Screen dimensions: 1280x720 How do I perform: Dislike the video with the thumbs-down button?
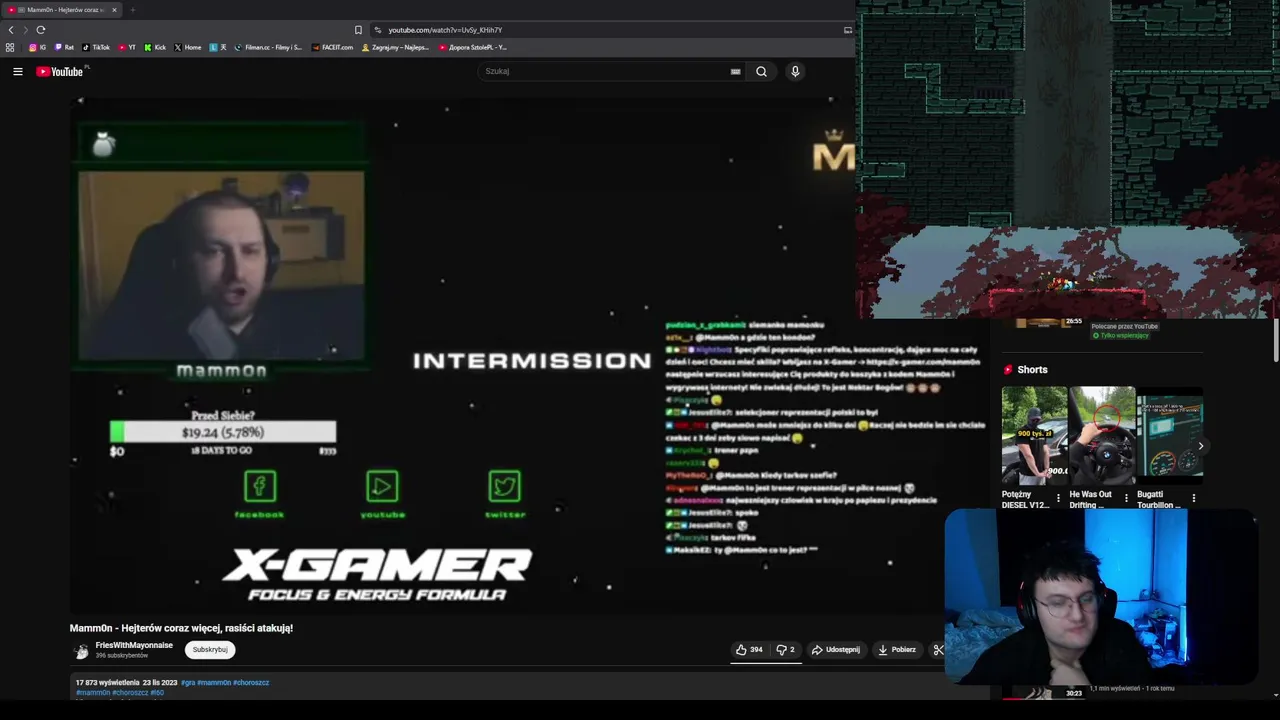tap(785, 650)
